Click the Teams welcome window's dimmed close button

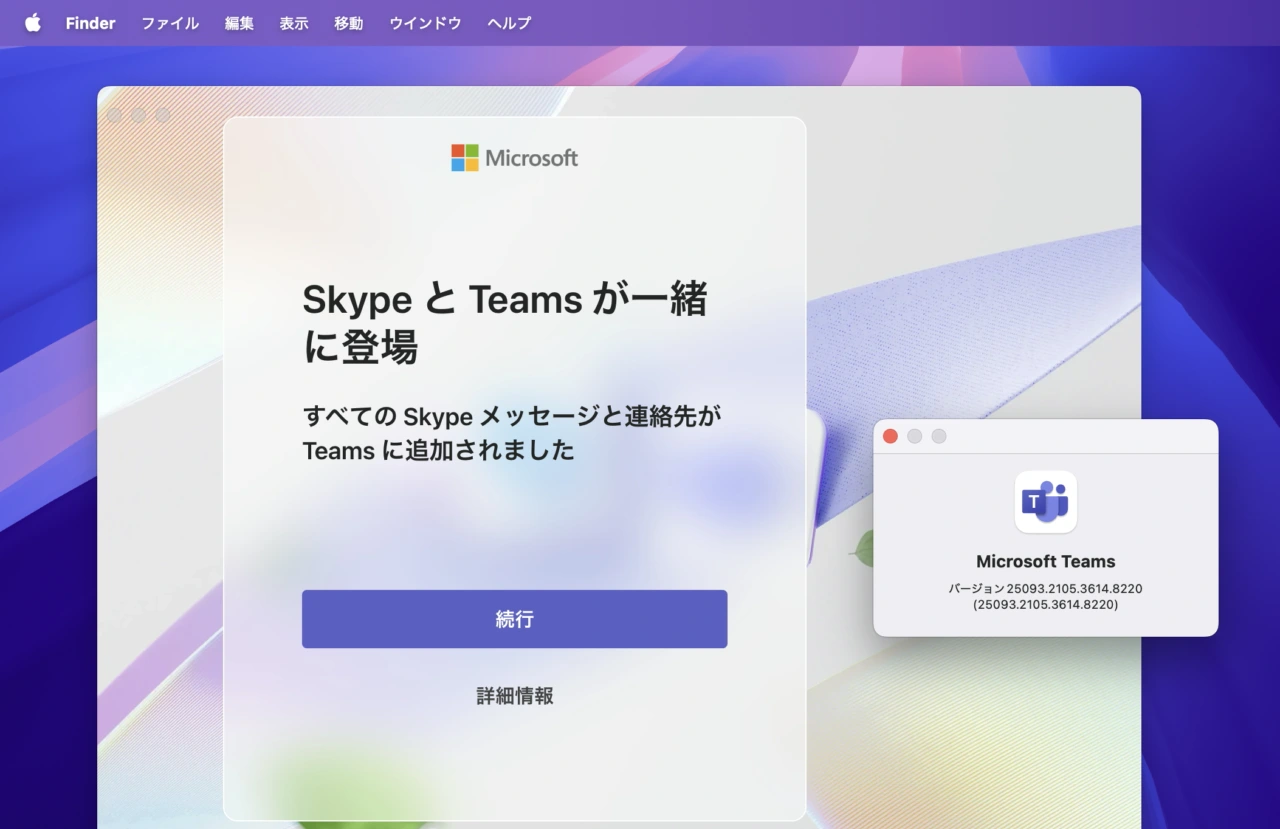click(114, 115)
